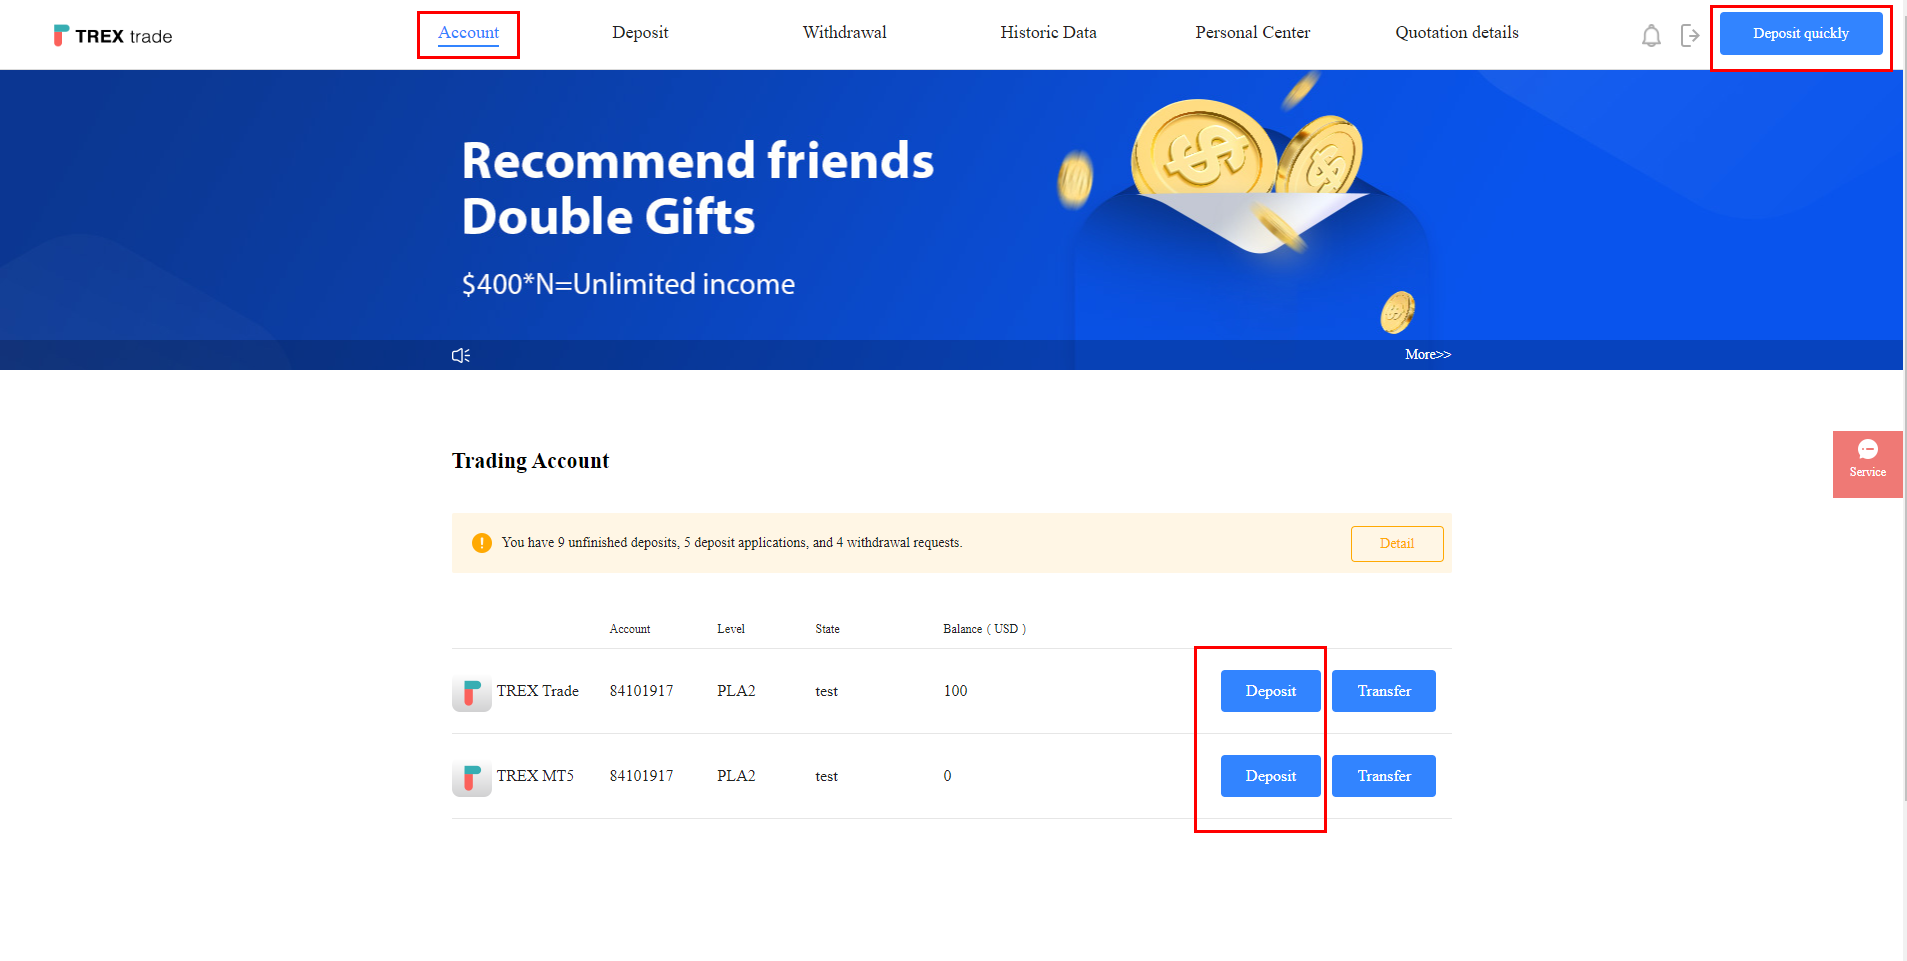Click the TREX Trade account logo icon
1907x961 pixels.
[x=472, y=692]
